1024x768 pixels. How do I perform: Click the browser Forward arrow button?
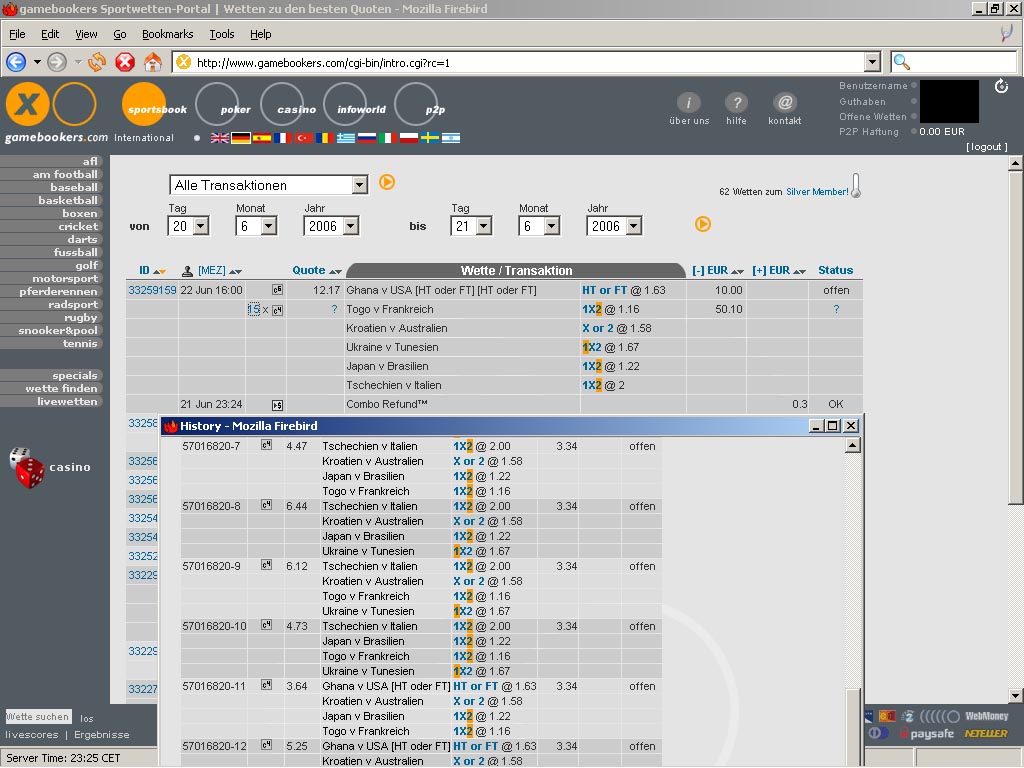click(x=57, y=62)
